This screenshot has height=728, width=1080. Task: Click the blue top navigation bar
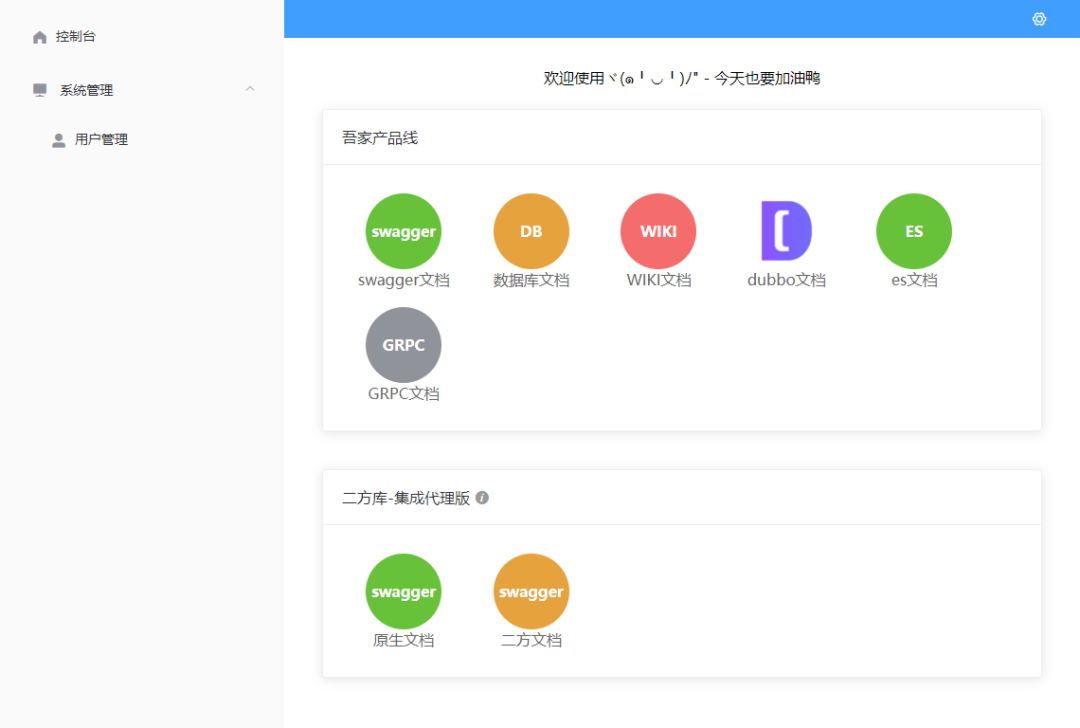pyautogui.click(x=660, y=18)
